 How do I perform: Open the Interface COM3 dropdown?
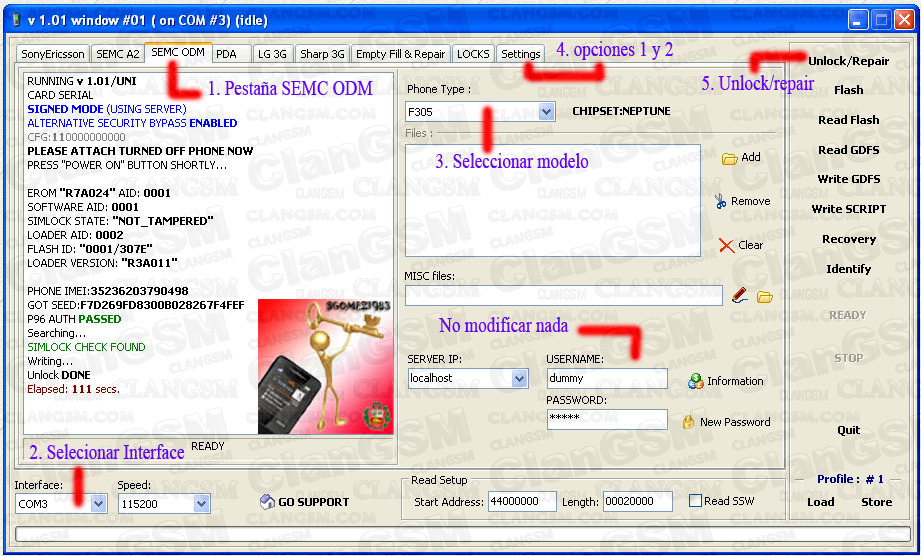[98, 503]
